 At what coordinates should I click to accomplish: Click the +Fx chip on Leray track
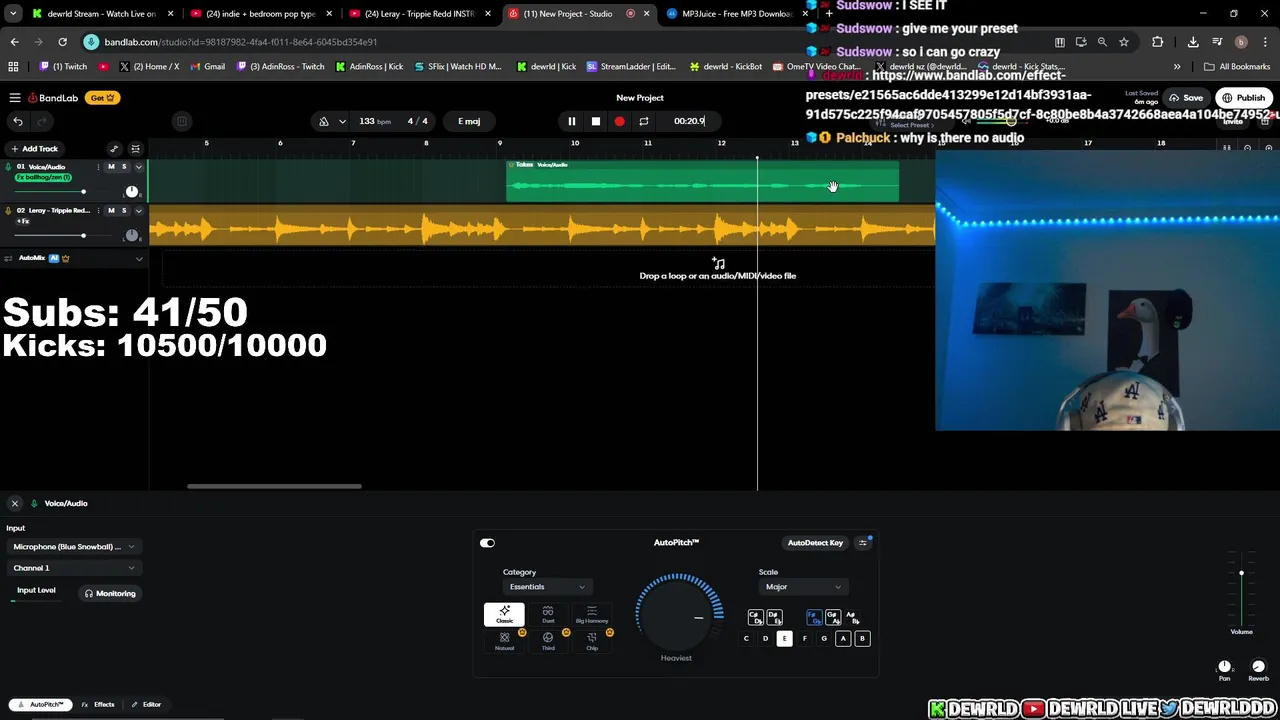point(23,221)
